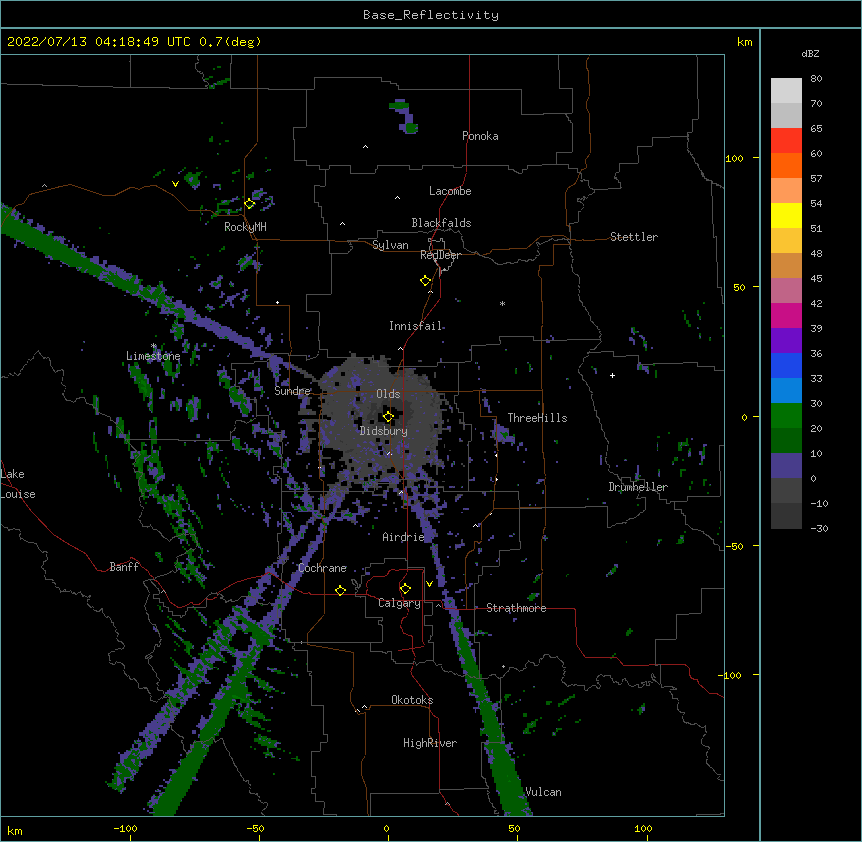Click the yellow diamond marker south of RedDeer
The image size is (862, 842).
[426, 281]
